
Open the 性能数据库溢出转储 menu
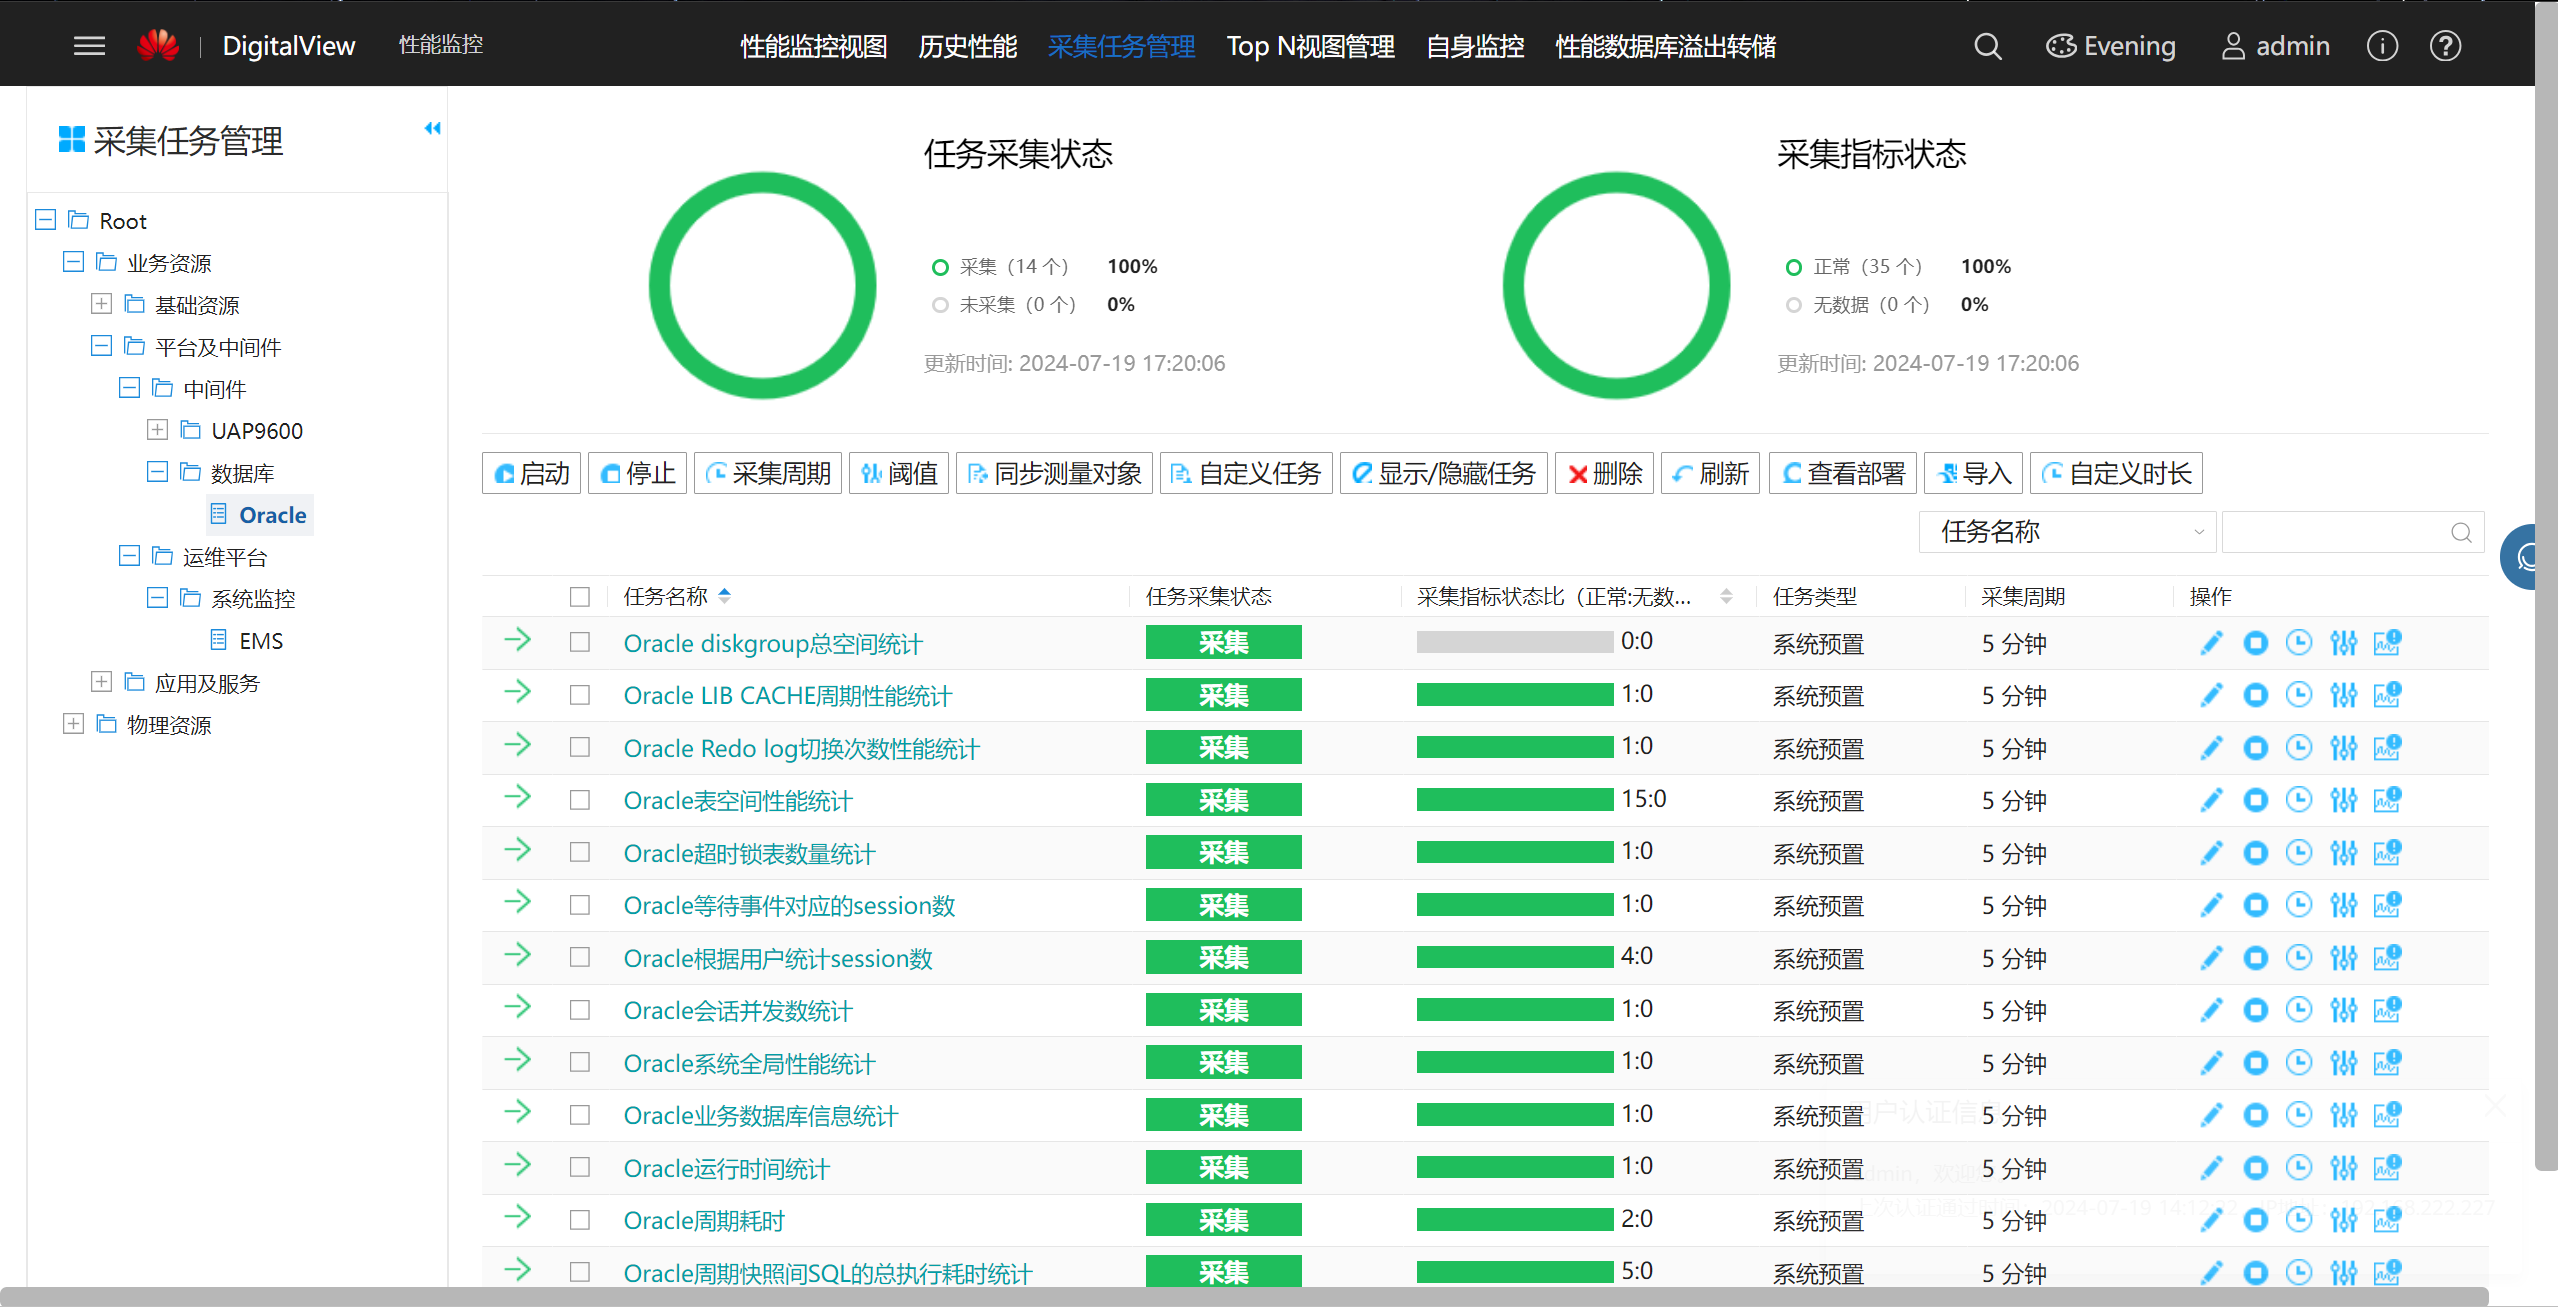coord(1665,46)
